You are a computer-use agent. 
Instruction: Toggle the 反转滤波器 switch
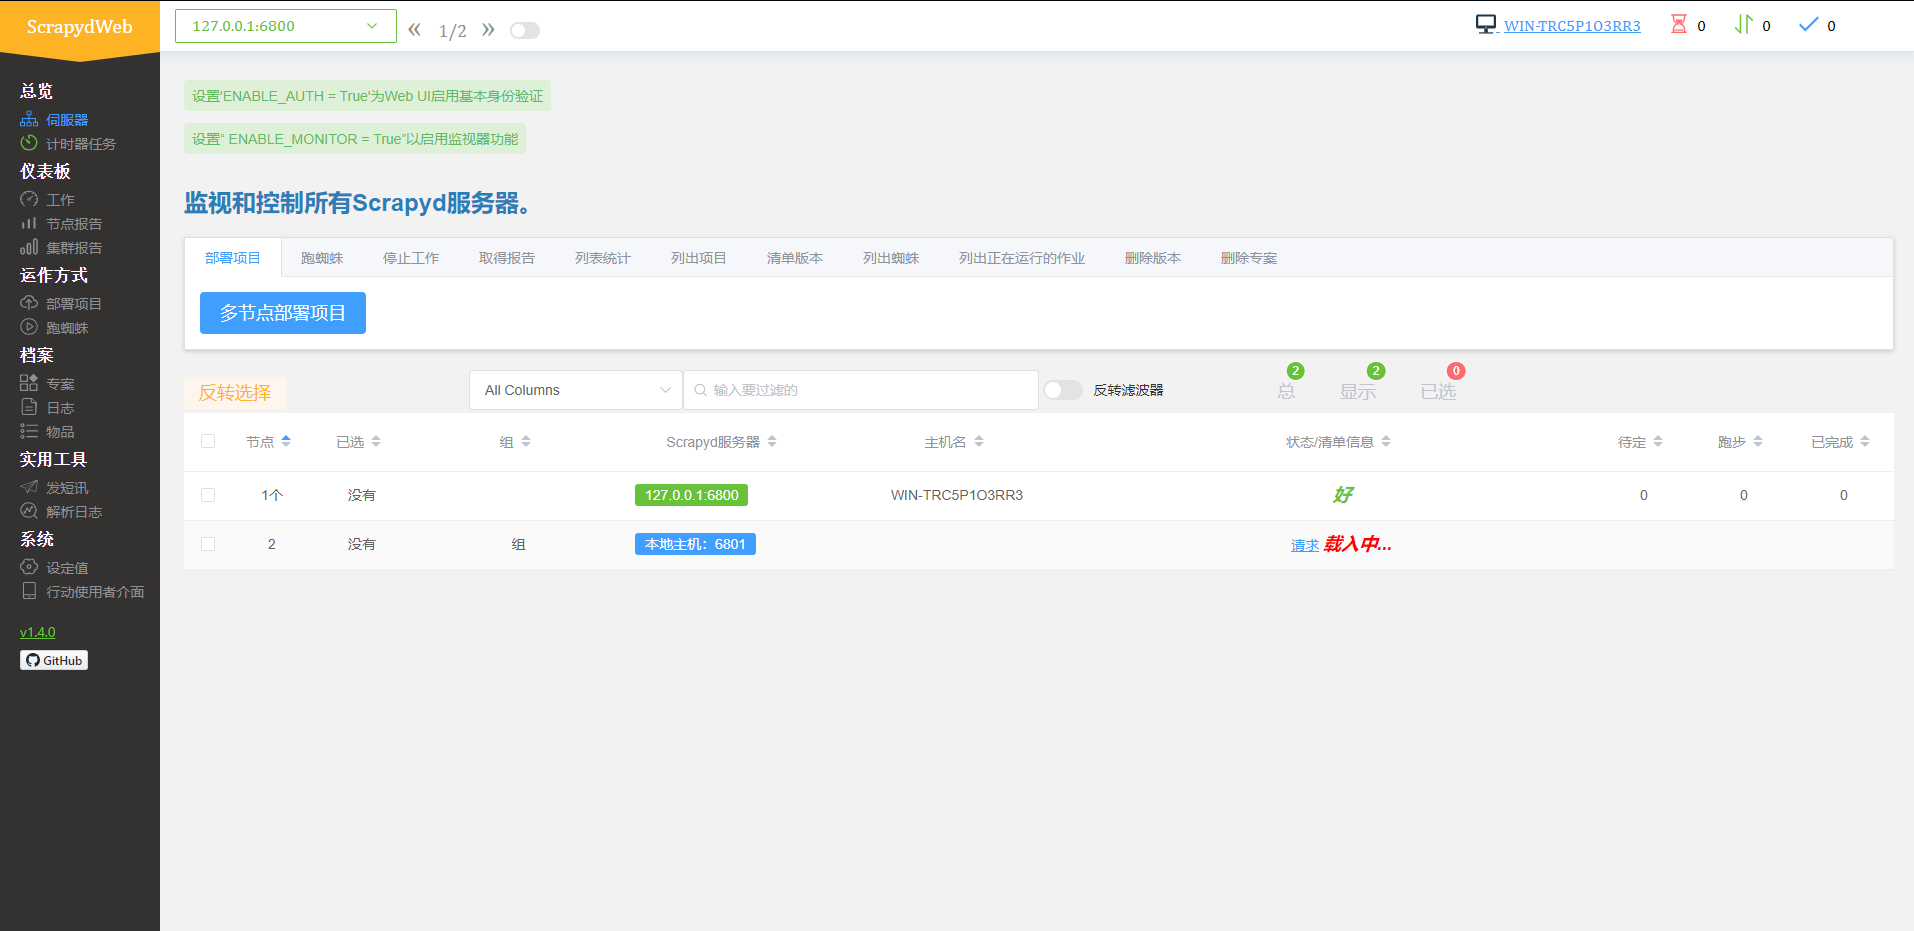tap(1063, 390)
